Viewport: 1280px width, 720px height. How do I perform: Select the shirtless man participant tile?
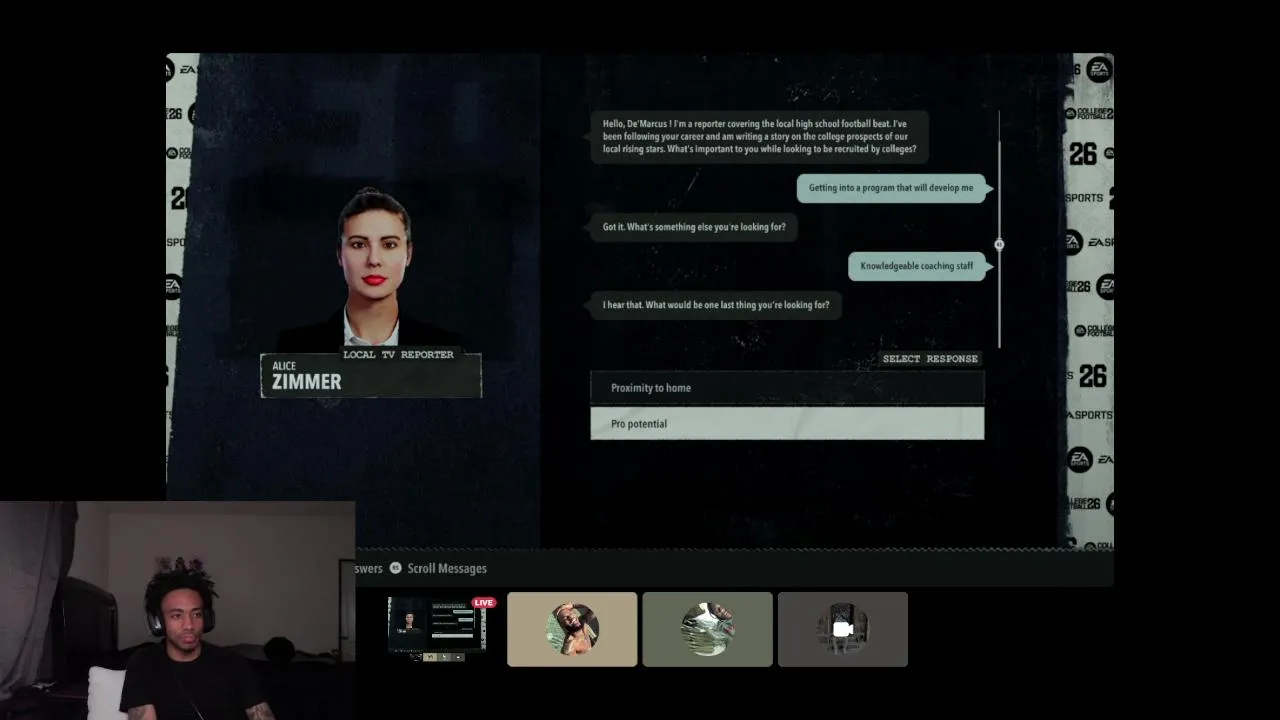pyautogui.click(x=572, y=629)
